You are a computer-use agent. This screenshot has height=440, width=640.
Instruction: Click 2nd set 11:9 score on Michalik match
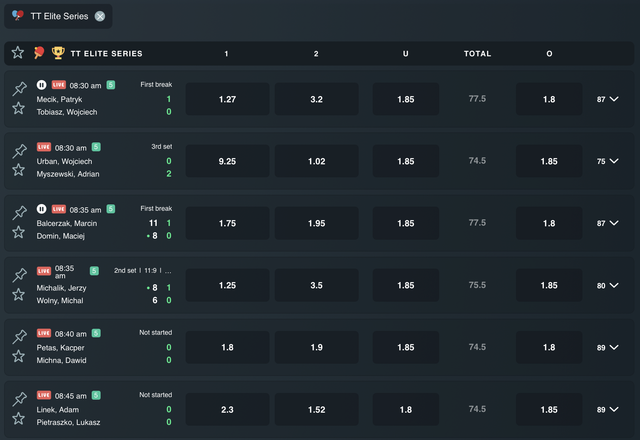[x=143, y=271]
